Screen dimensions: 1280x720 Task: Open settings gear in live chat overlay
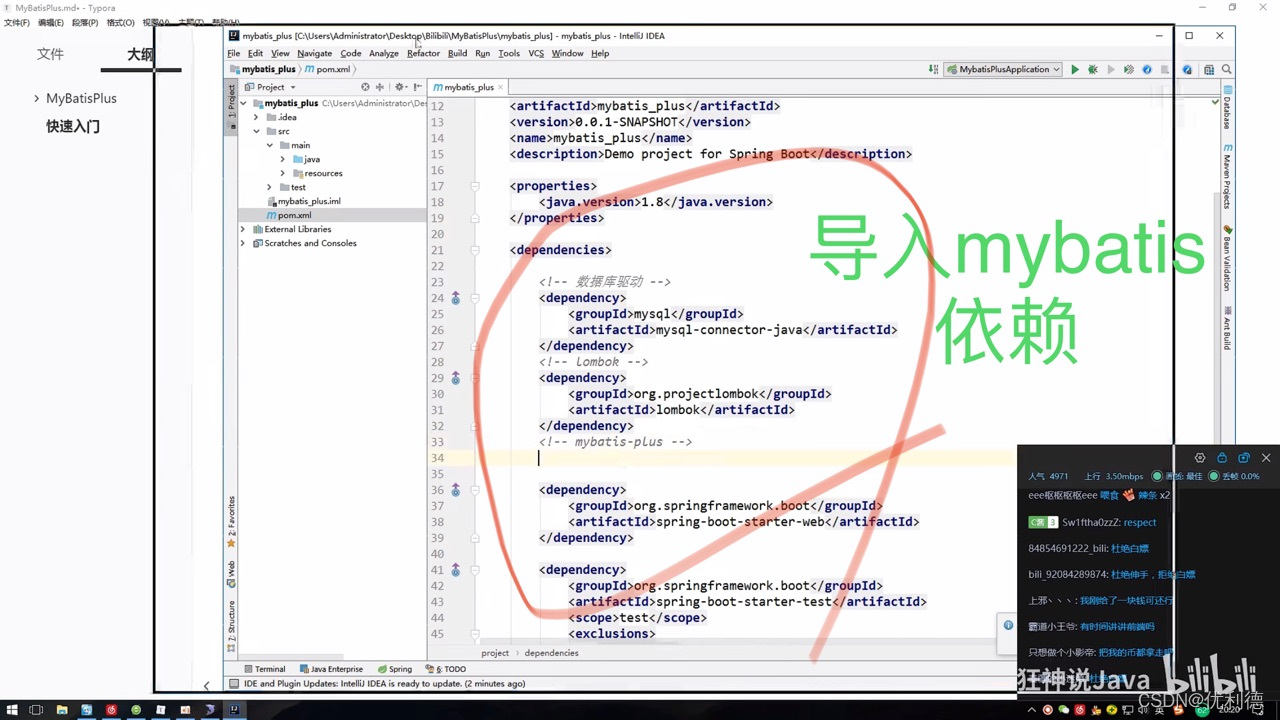pos(1200,458)
